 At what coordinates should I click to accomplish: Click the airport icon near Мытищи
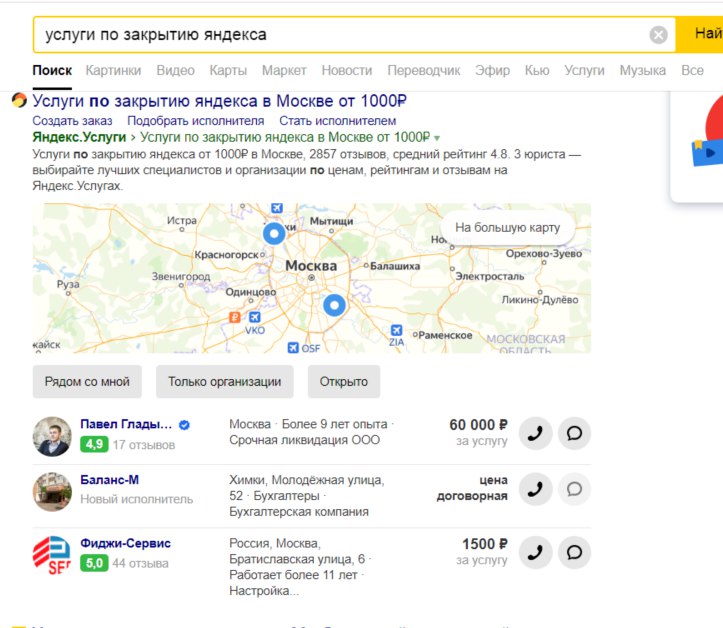click(x=277, y=208)
